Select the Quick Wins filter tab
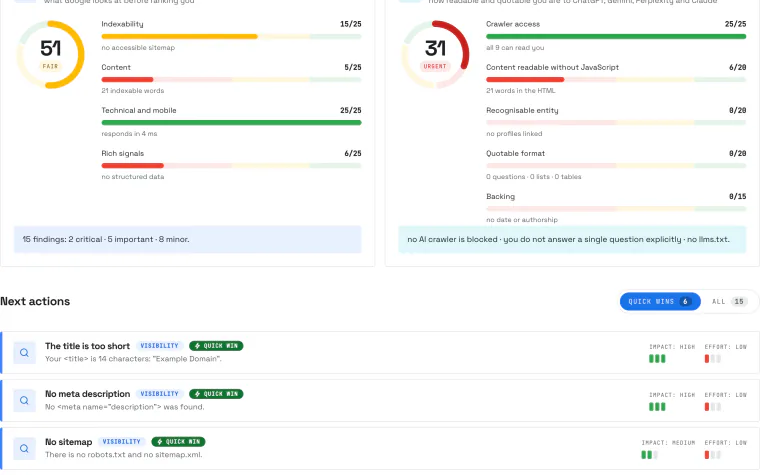The image size is (760, 475). coord(660,301)
